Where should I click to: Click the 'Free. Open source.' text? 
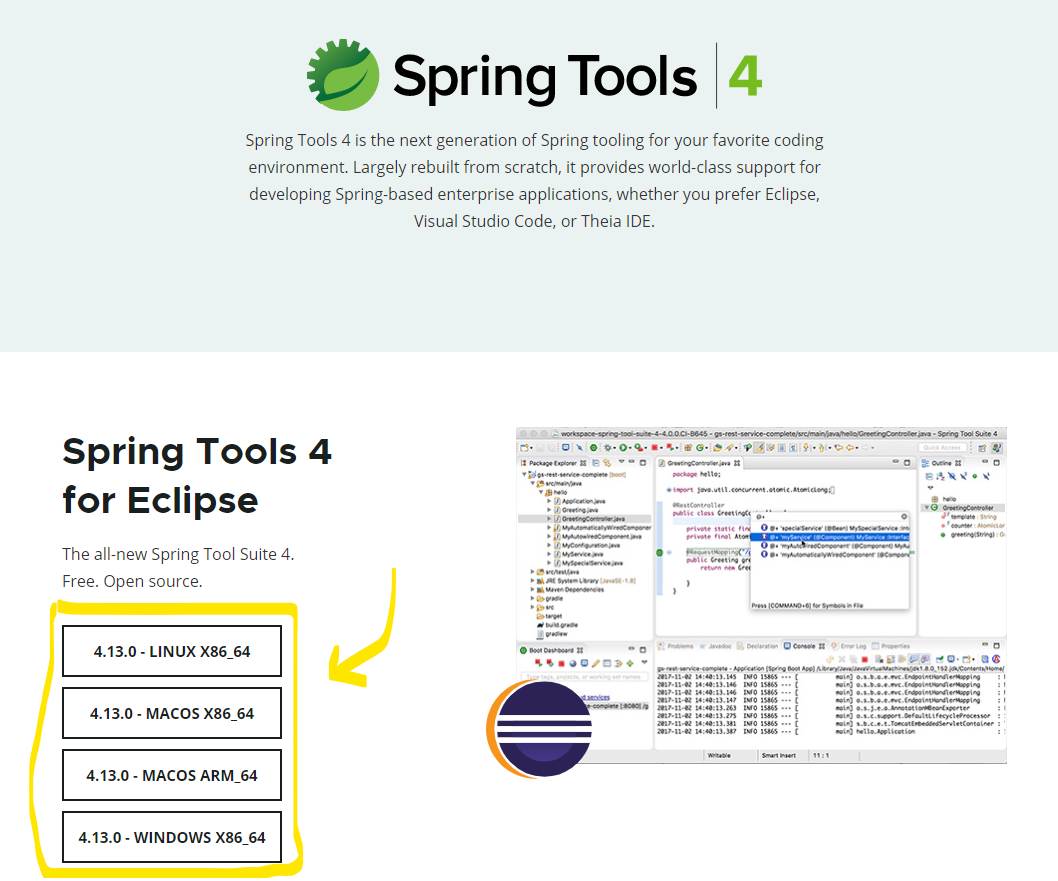click(132, 581)
